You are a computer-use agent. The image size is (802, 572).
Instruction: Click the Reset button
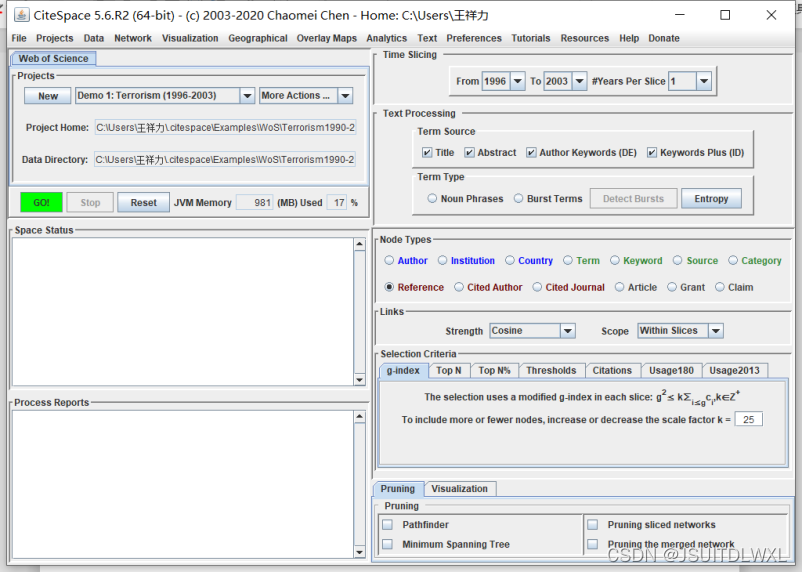click(x=143, y=203)
